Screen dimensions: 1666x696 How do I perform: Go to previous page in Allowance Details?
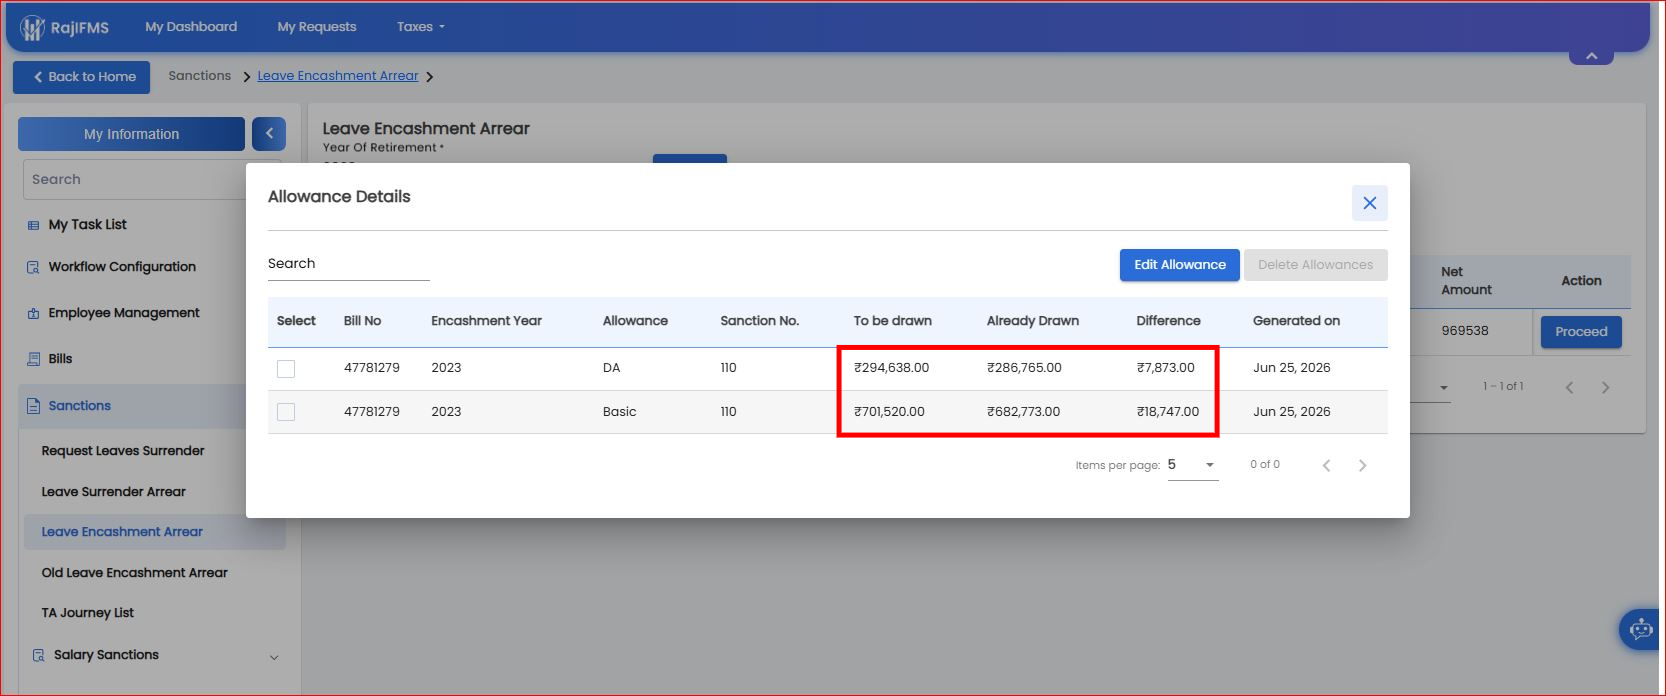coord(1326,465)
